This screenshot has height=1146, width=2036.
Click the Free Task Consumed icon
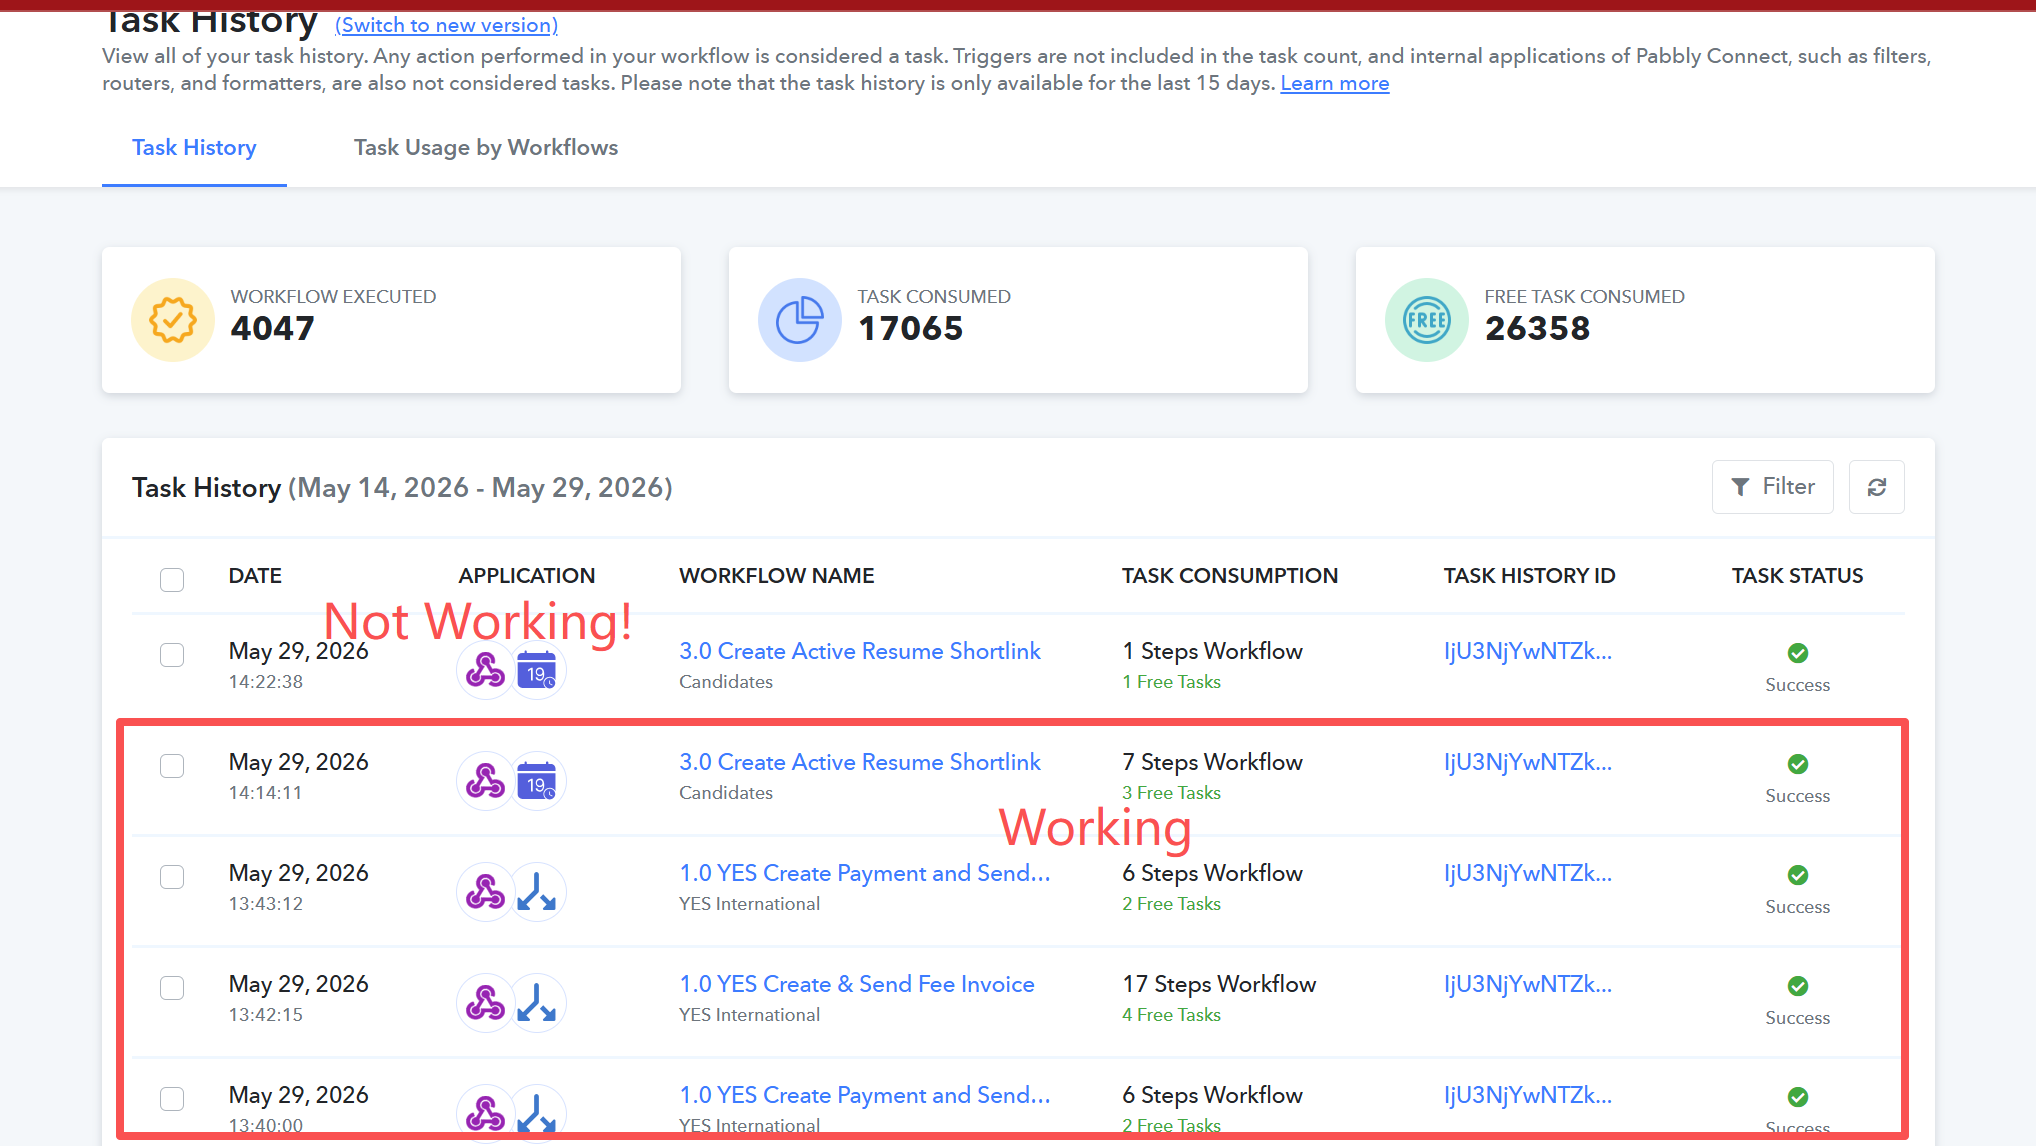click(x=1426, y=320)
